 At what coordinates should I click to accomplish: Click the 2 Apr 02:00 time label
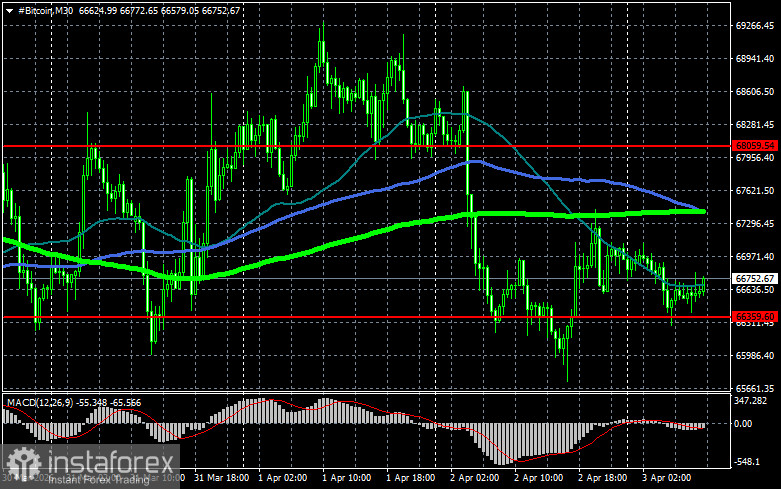coord(474,478)
